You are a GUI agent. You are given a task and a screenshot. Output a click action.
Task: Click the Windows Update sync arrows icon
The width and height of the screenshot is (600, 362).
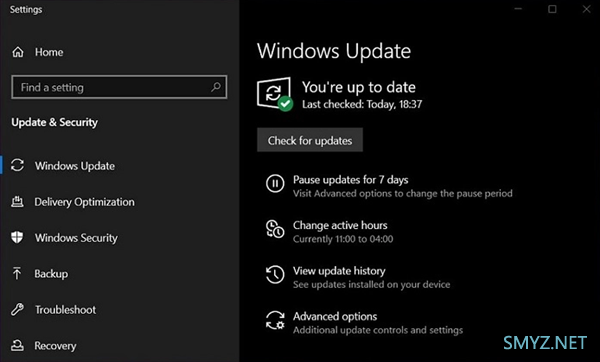point(17,165)
